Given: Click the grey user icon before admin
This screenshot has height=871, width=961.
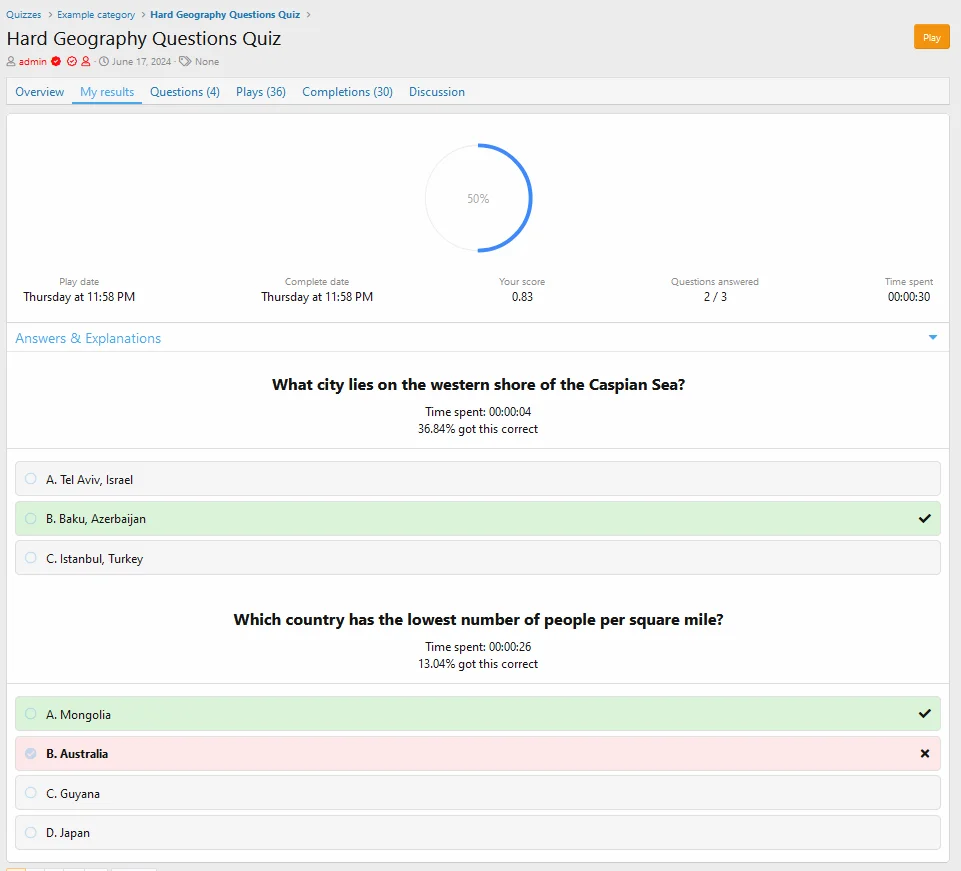Looking at the screenshot, I should pyautogui.click(x=11, y=62).
